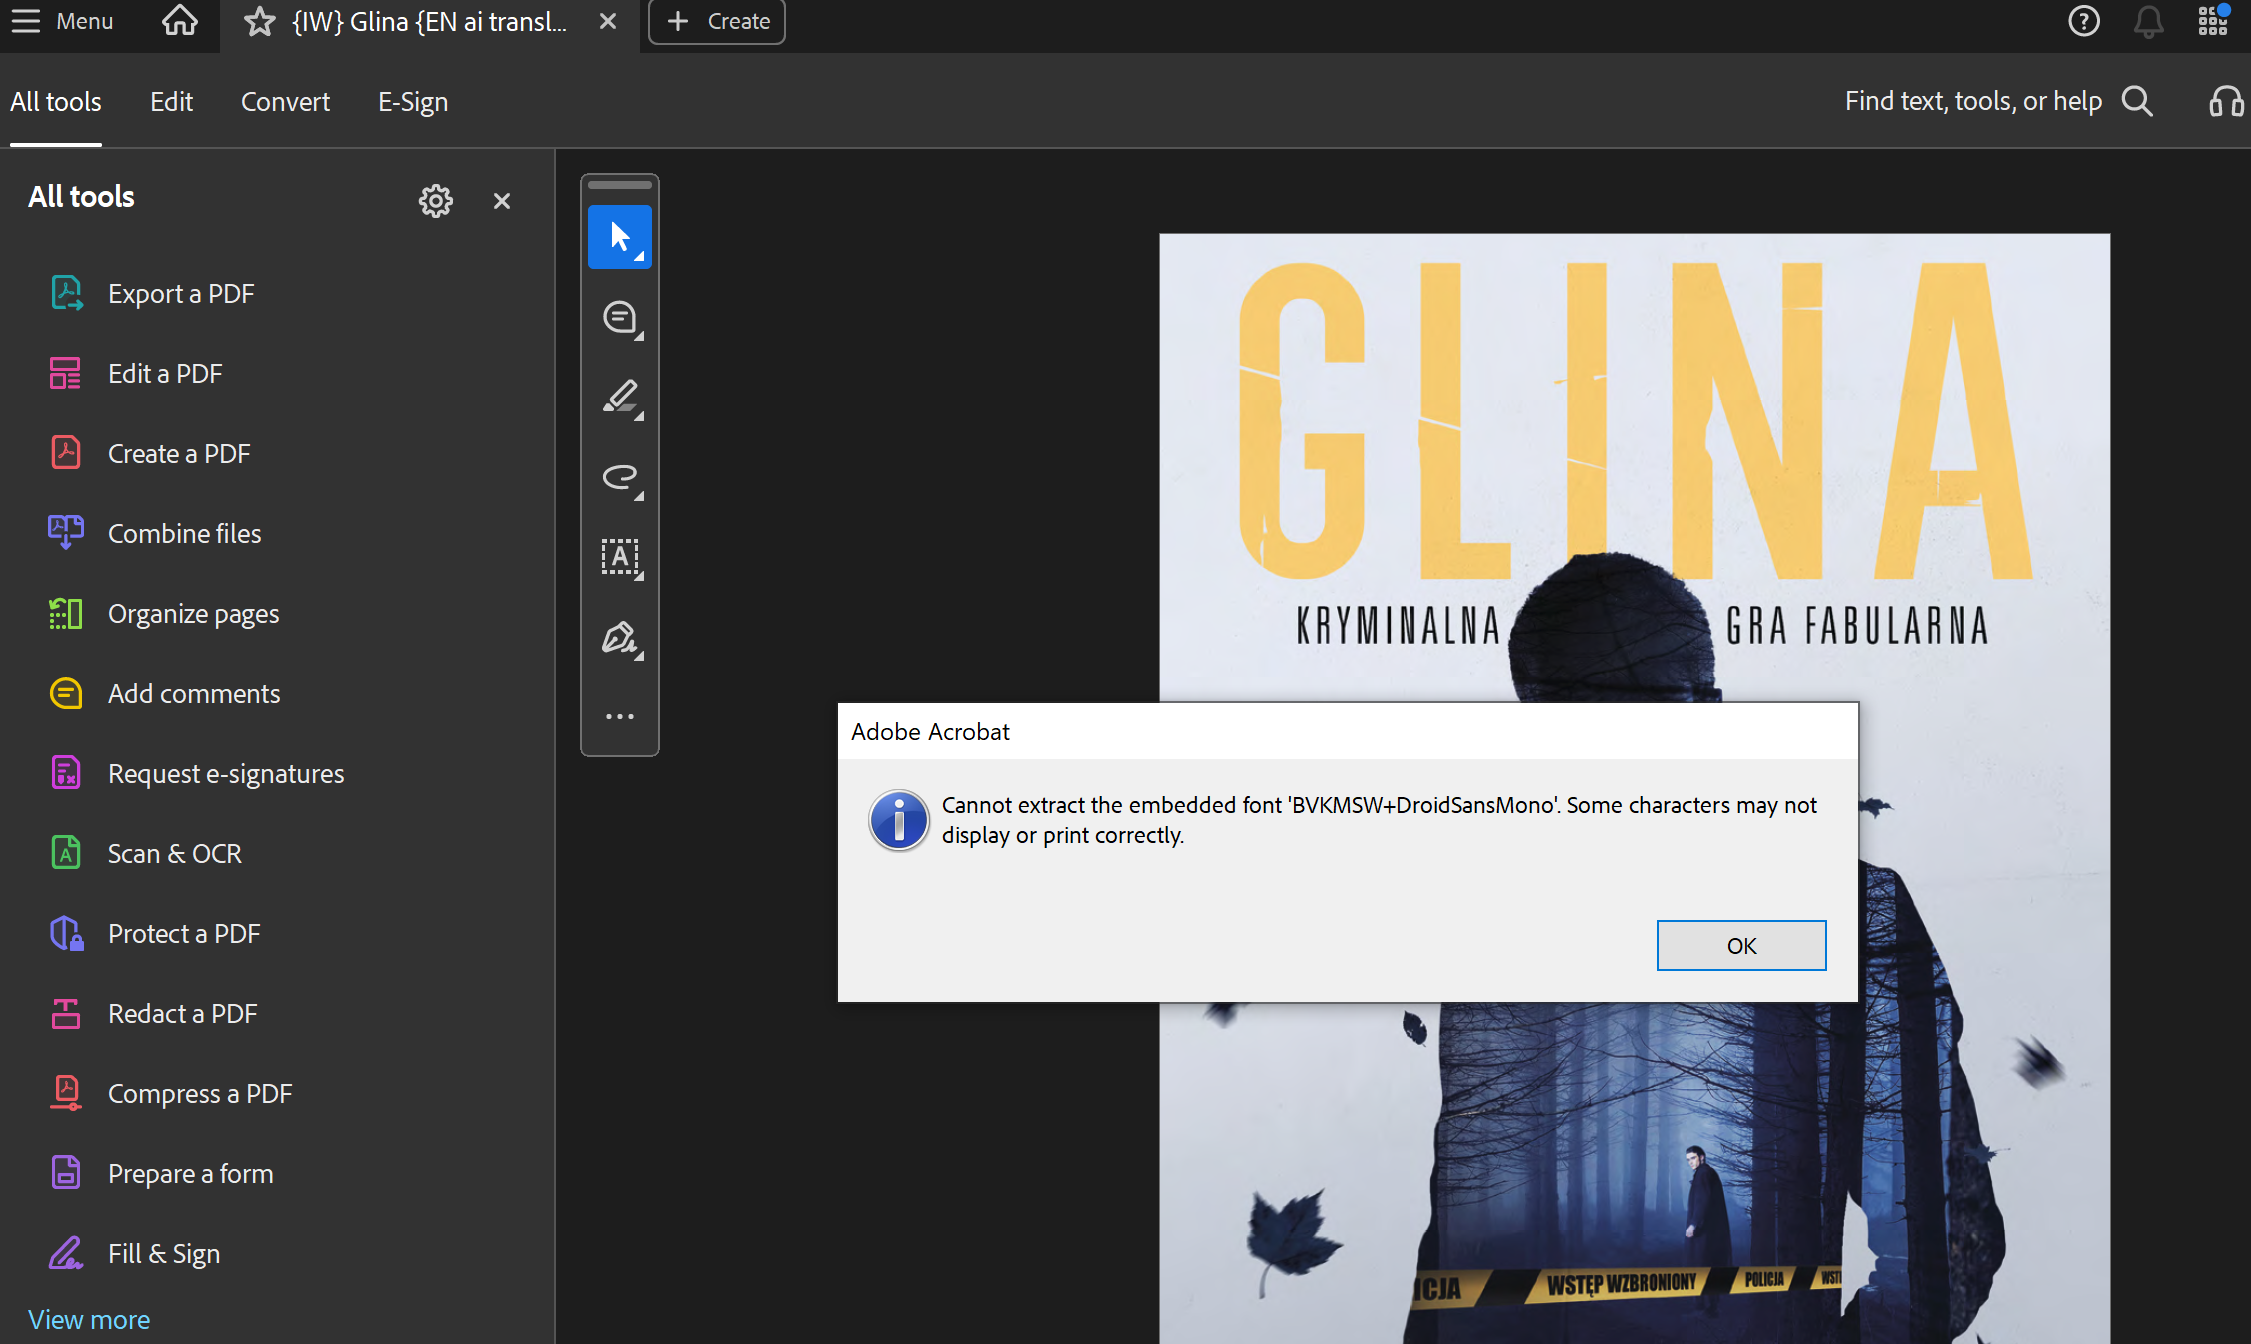Image resolution: width=2251 pixels, height=1344 pixels.
Task: Open the Help question mark icon
Action: [x=2084, y=21]
